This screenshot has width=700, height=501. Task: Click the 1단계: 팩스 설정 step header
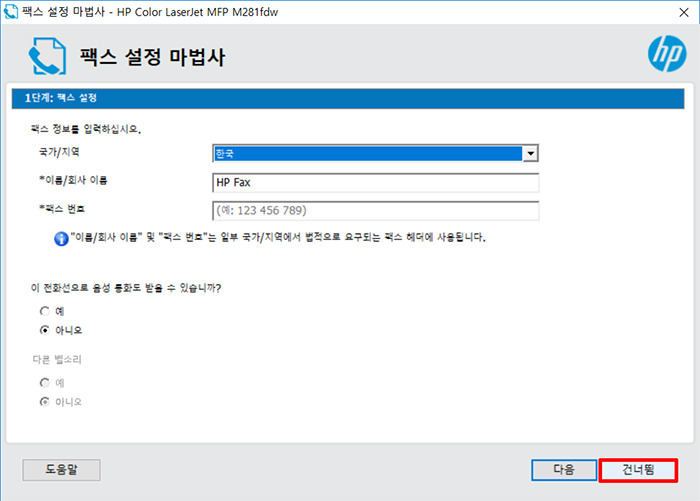[348, 98]
